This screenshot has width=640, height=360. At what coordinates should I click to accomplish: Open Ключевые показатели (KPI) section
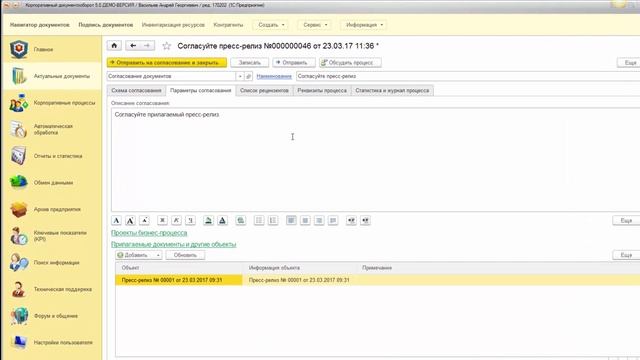click(x=51, y=236)
